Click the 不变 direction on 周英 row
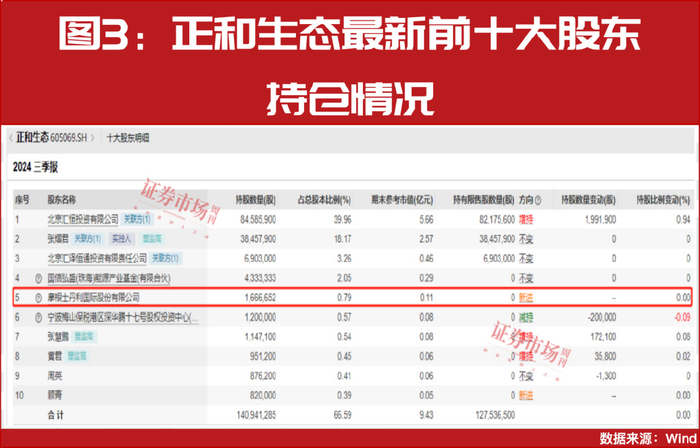This screenshot has height=448, width=700. tap(526, 376)
